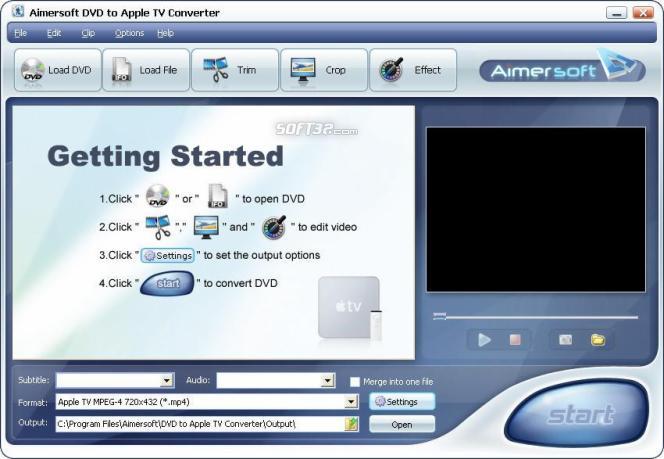This screenshot has width=664, height=459.
Task: Stop the preview playback
Action: coord(515,340)
